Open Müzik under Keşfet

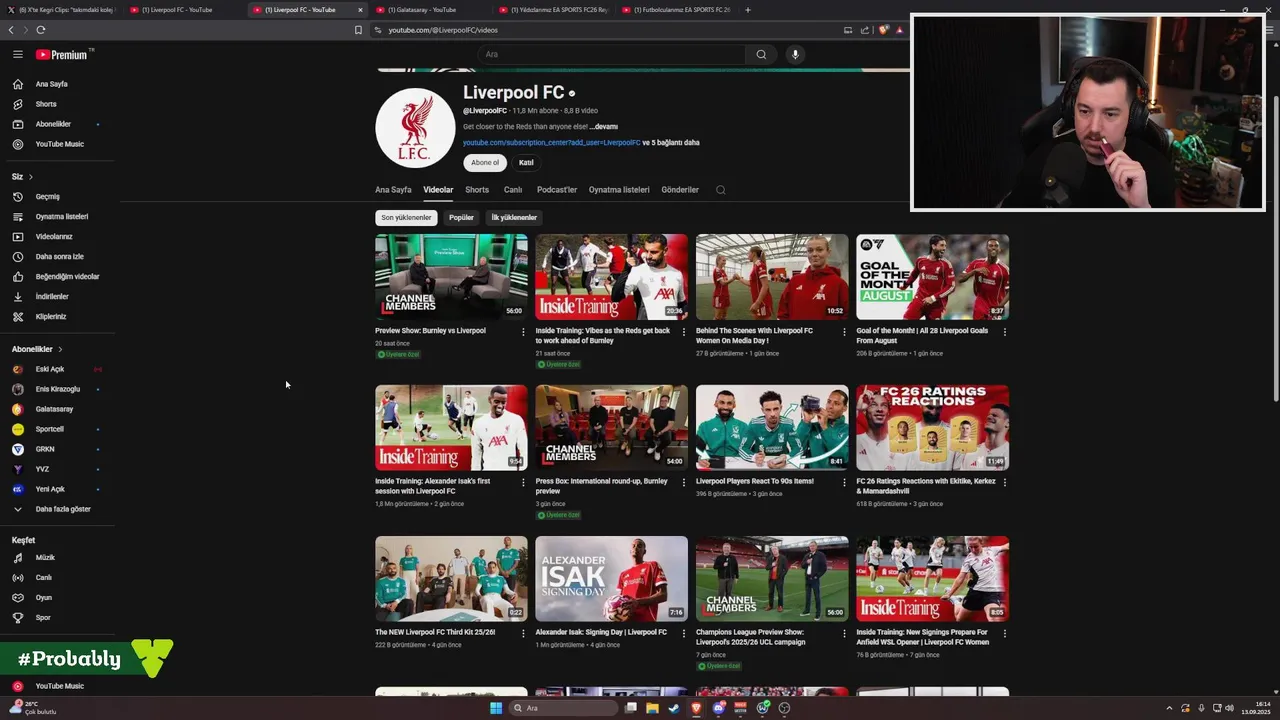(x=58, y=558)
